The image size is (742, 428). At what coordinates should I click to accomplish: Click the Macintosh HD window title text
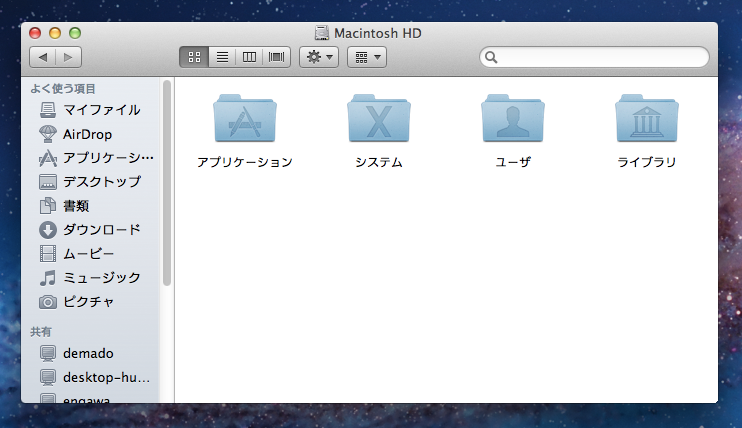[x=378, y=33]
